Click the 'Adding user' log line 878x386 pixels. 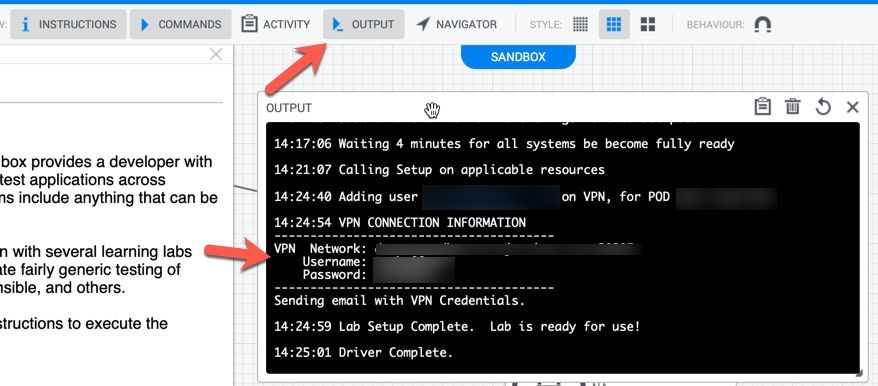[525, 197]
